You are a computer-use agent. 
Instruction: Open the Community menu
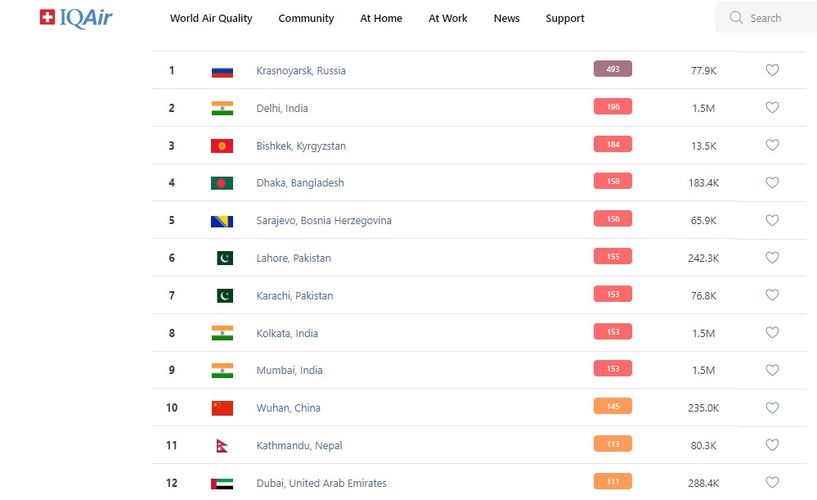pyautogui.click(x=306, y=18)
